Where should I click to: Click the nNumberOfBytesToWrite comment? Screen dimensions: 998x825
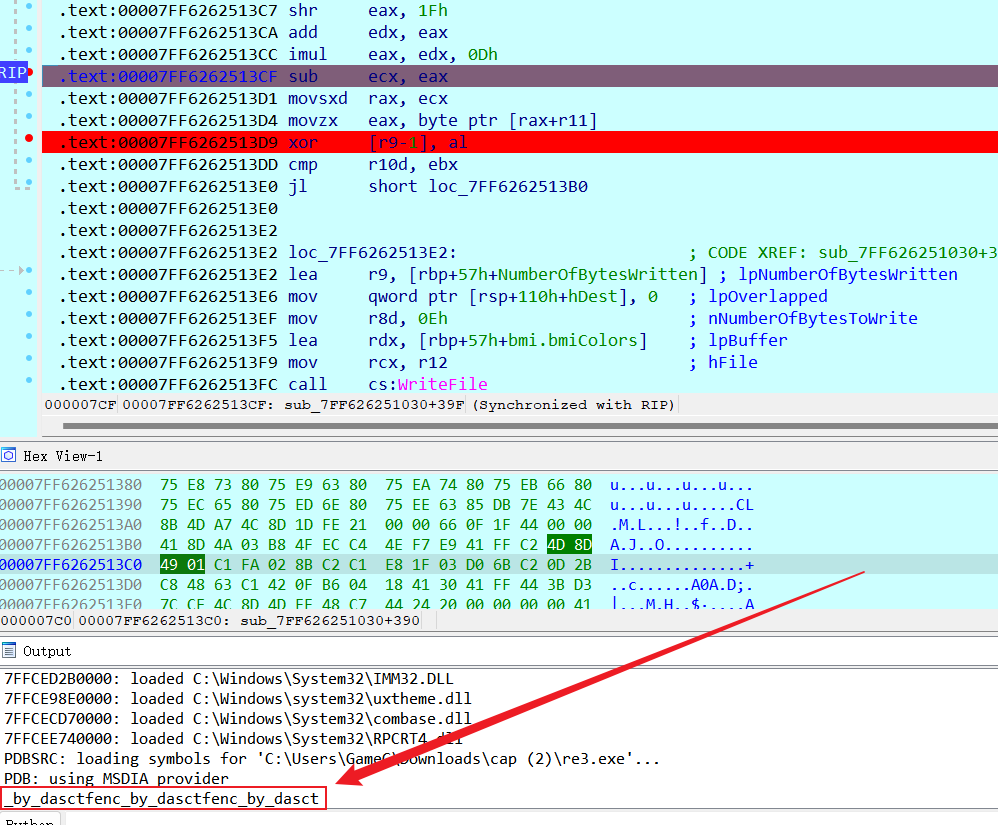pyautogui.click(x=813, y=318)
